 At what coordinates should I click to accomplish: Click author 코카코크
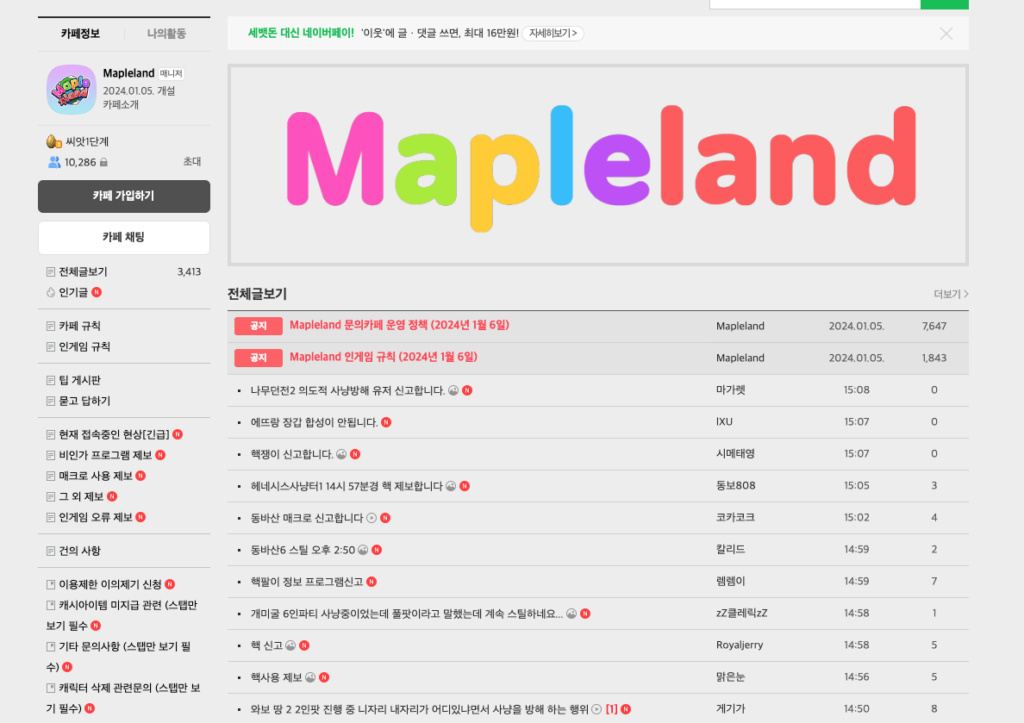tap(735, 517)
